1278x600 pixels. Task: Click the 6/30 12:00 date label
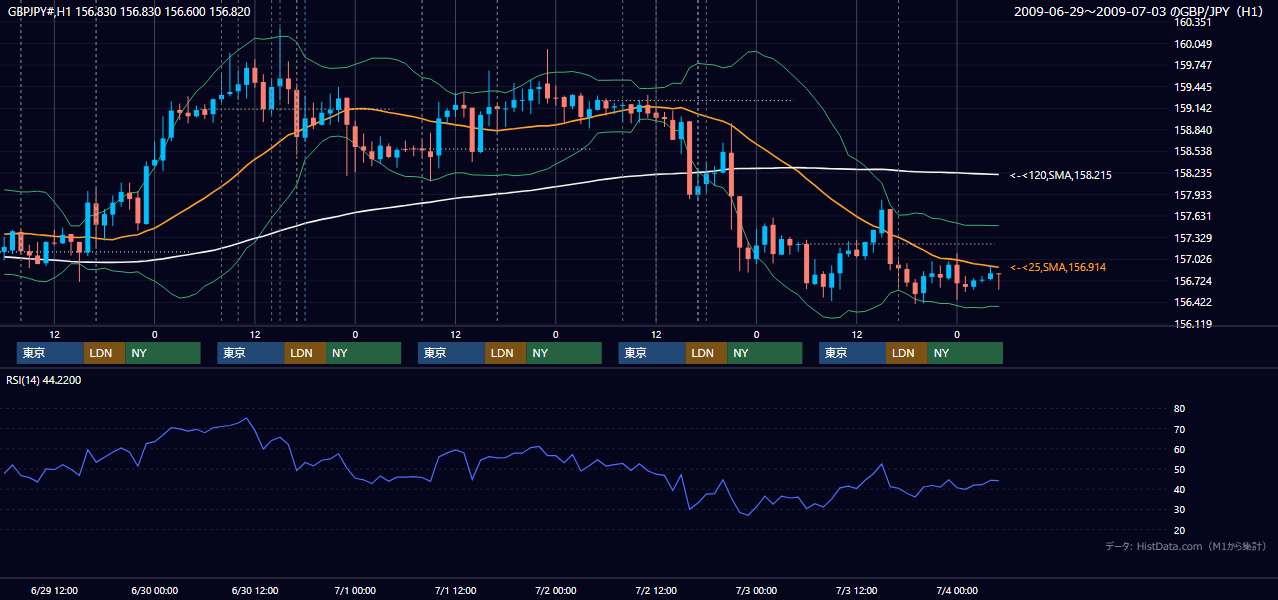coord(255,590)
